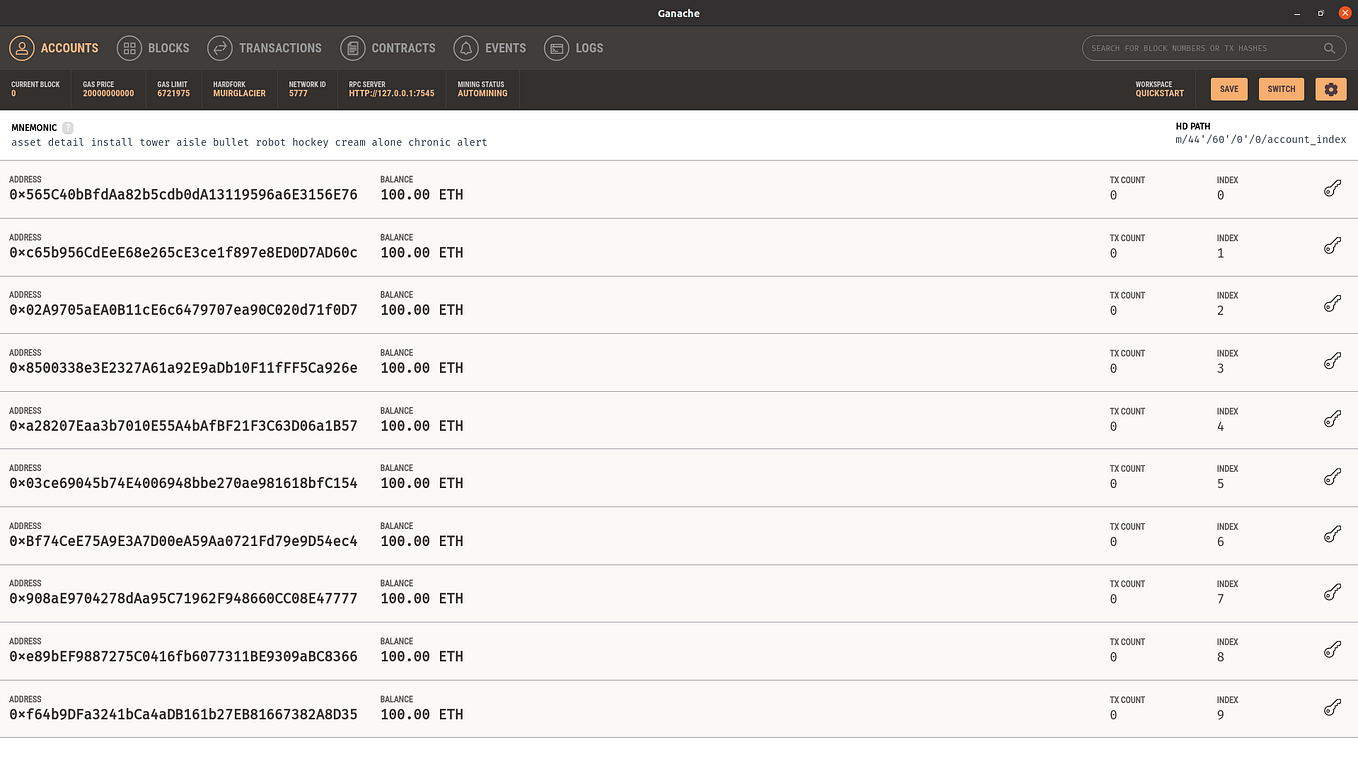Viewport: 1358px width, 764px height.
Task: Click the Switch workspace button
Action: pyautogui.click(x=1281, y=89)
